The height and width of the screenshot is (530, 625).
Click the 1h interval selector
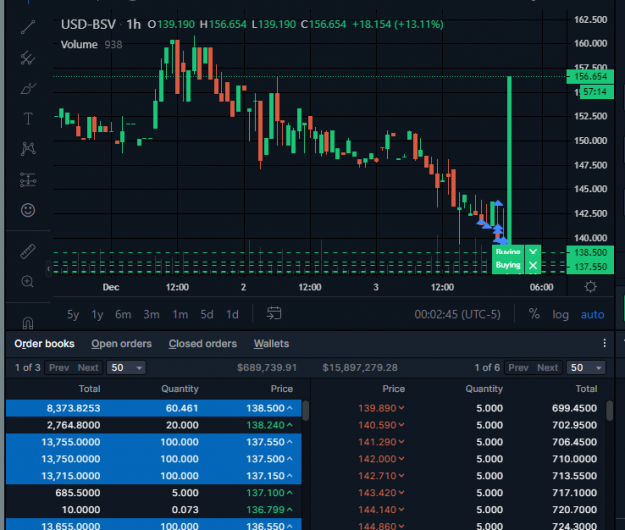(134, 25)
